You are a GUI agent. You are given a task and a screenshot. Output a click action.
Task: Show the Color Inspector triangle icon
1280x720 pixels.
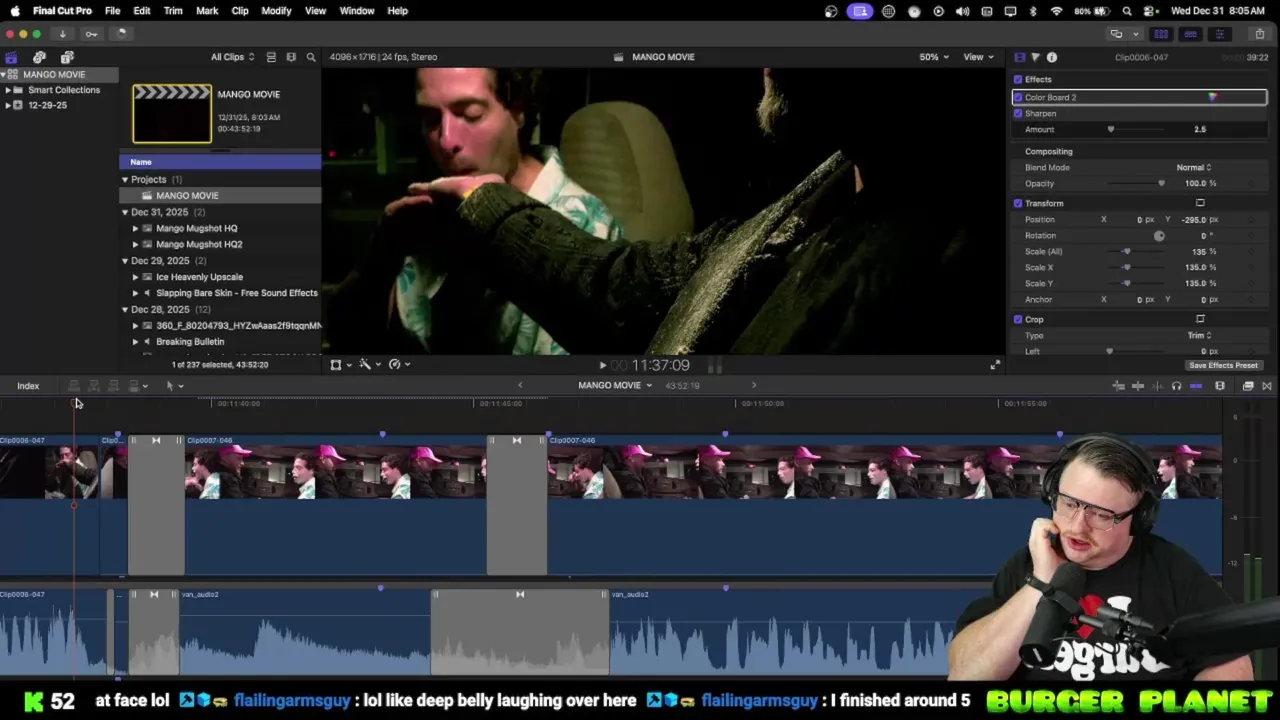(1035, 57)
